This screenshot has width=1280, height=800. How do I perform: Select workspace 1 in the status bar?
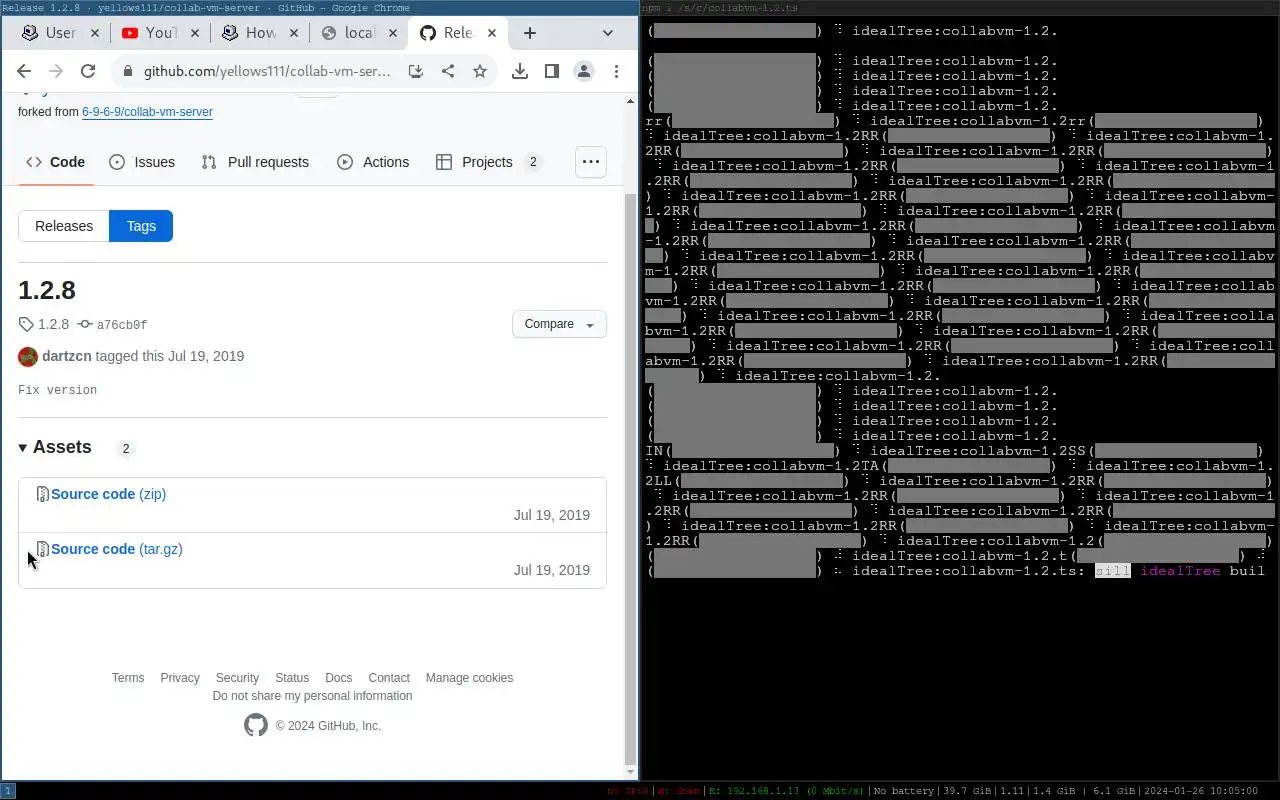tap(8, 791)
